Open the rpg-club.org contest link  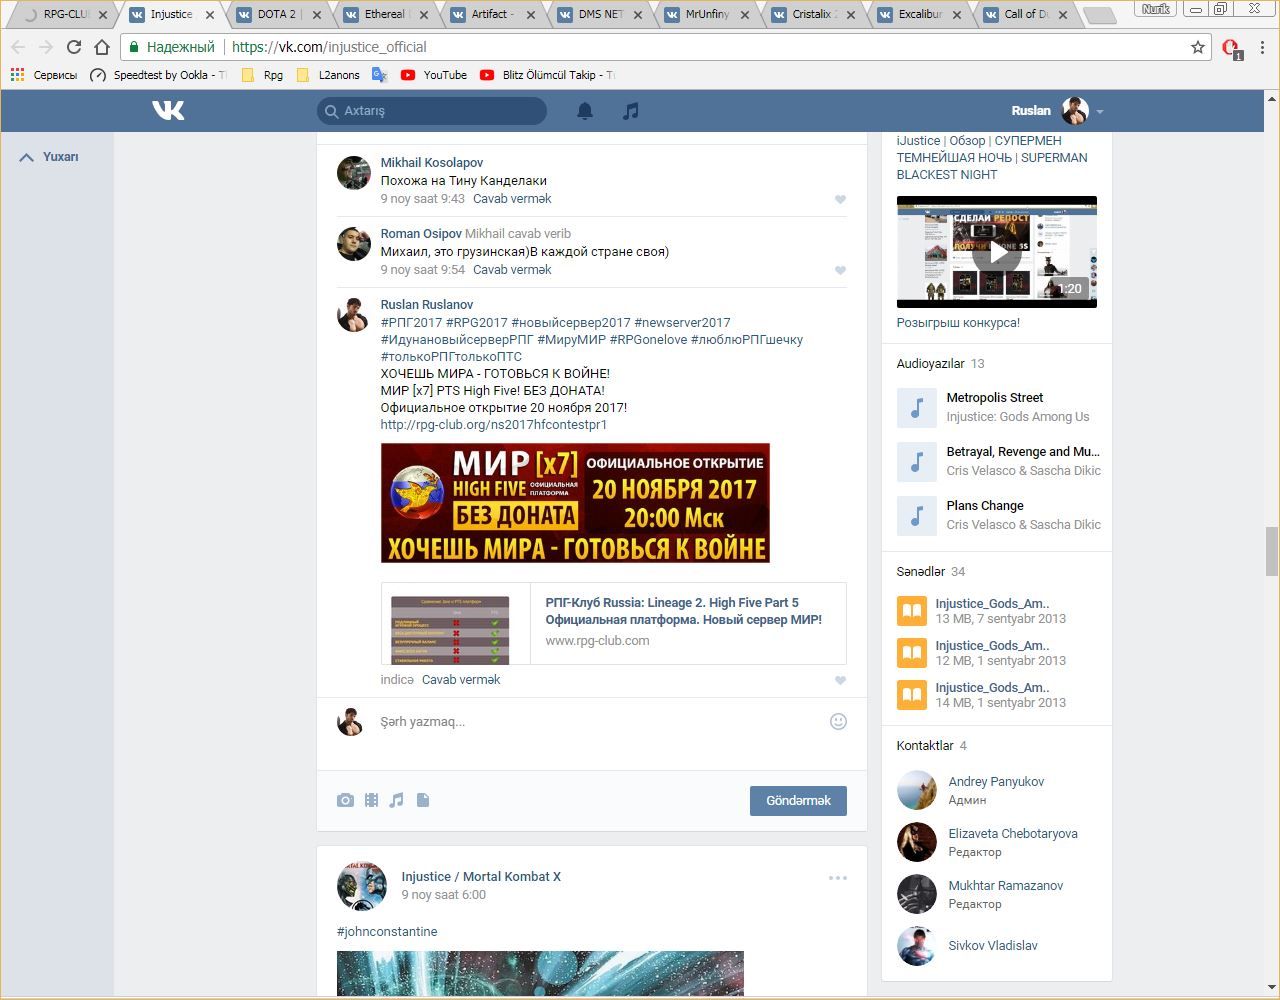[494, 425]
